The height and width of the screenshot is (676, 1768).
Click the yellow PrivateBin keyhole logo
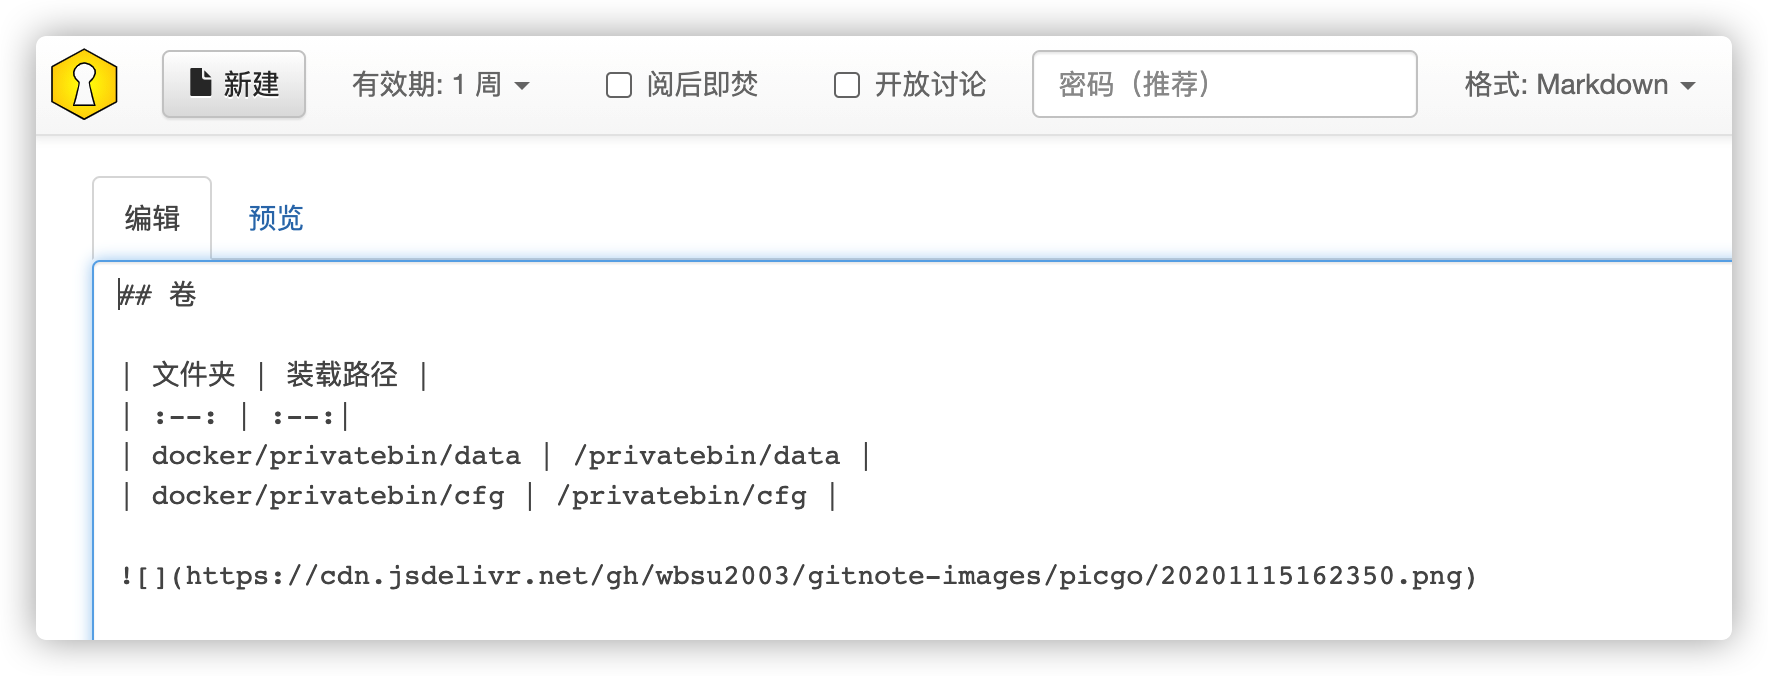coord(84,84)
